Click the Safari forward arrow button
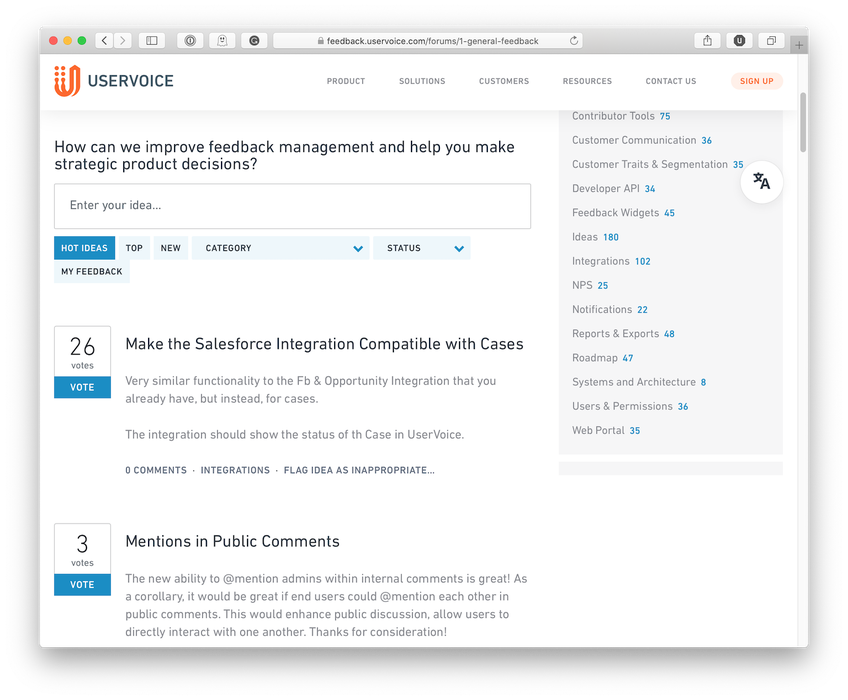This screenshot has height=700, width=848. pos(123,41)
